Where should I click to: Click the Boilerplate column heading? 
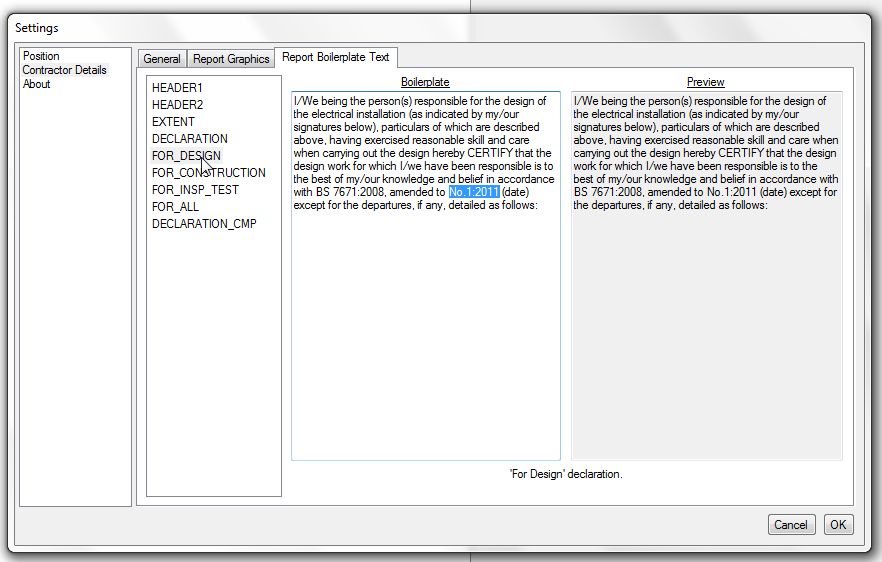(425, 82)
